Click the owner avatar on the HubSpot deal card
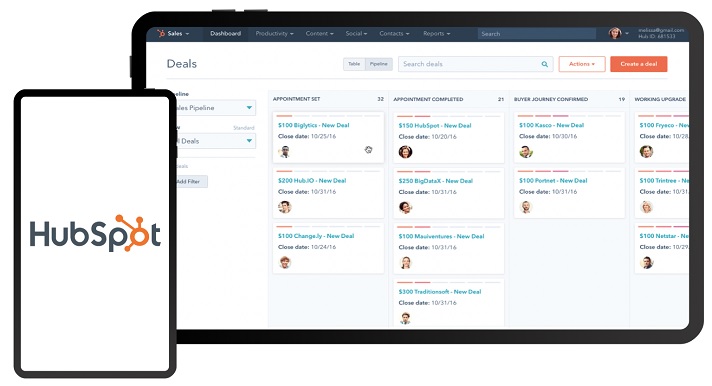This screenshot has width=712, height=386. [x=405, y=152]
